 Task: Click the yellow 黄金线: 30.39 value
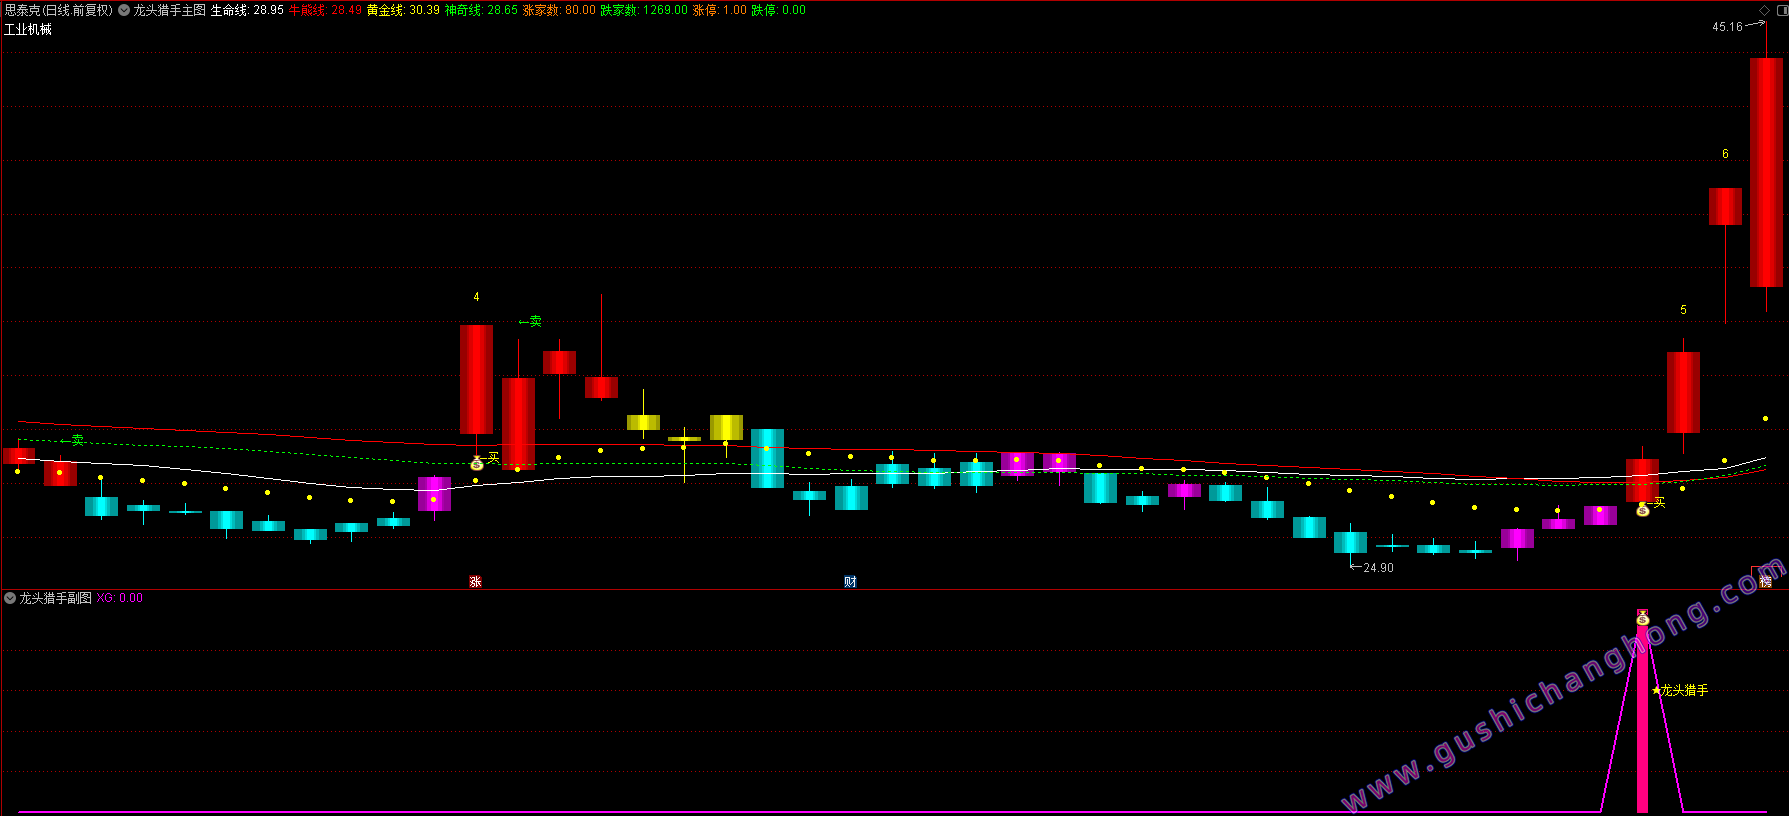coord(403,10)
